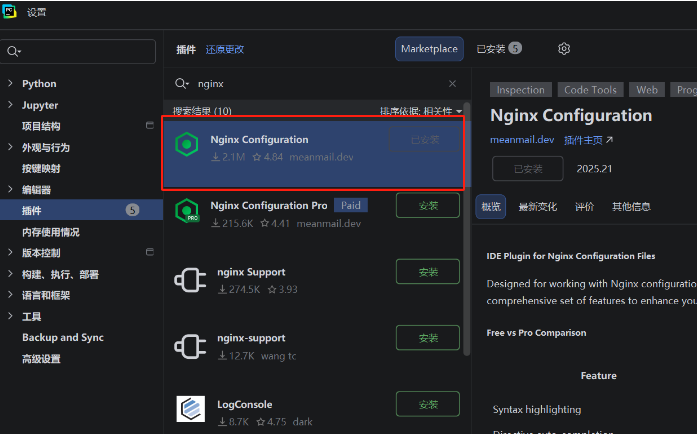The width and height of the screenshot is (697, 434).
Task: Click the plugin settings gear icon
Action: point(564,49)
